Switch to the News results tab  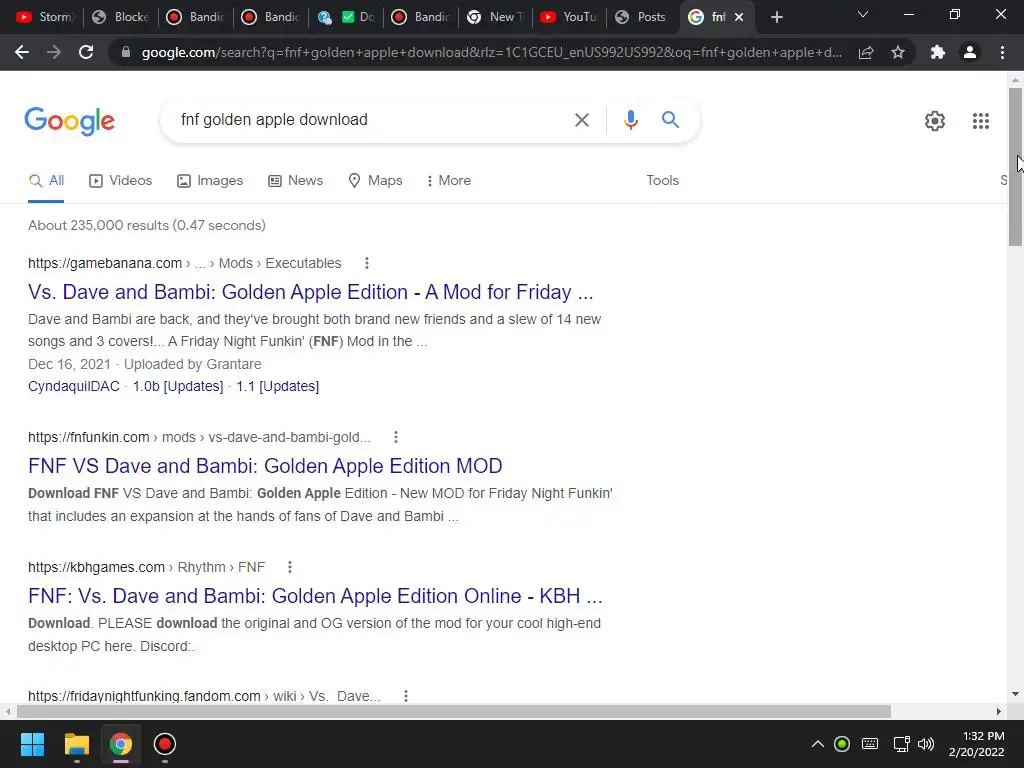point(295,181)
